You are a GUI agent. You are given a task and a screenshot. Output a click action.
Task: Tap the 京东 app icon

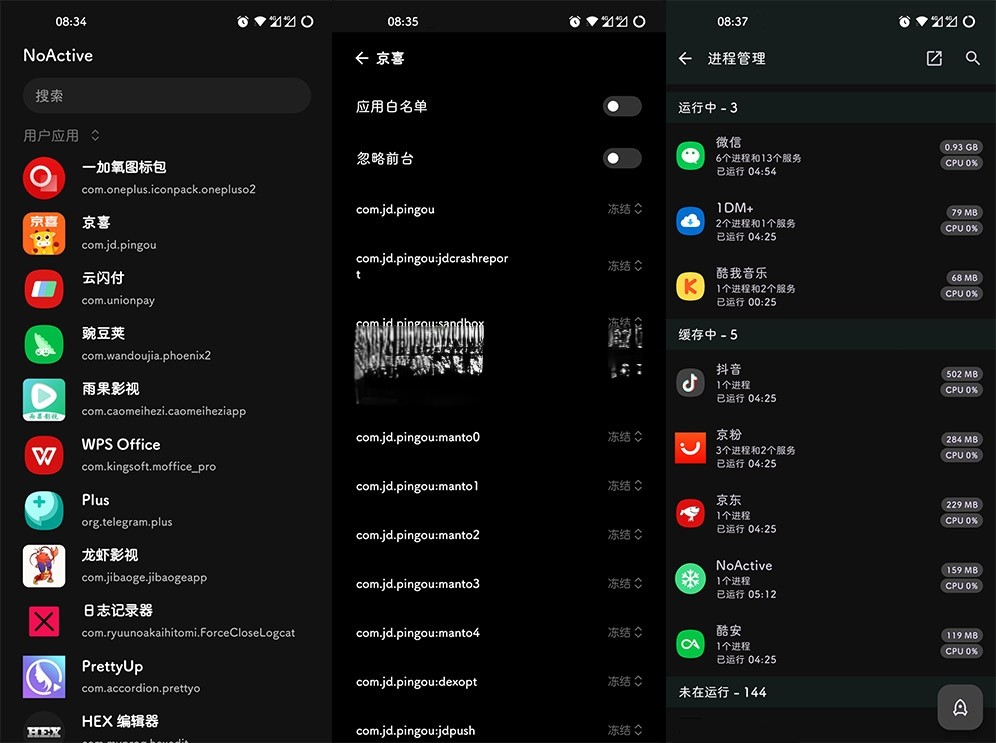coord(690,514)
